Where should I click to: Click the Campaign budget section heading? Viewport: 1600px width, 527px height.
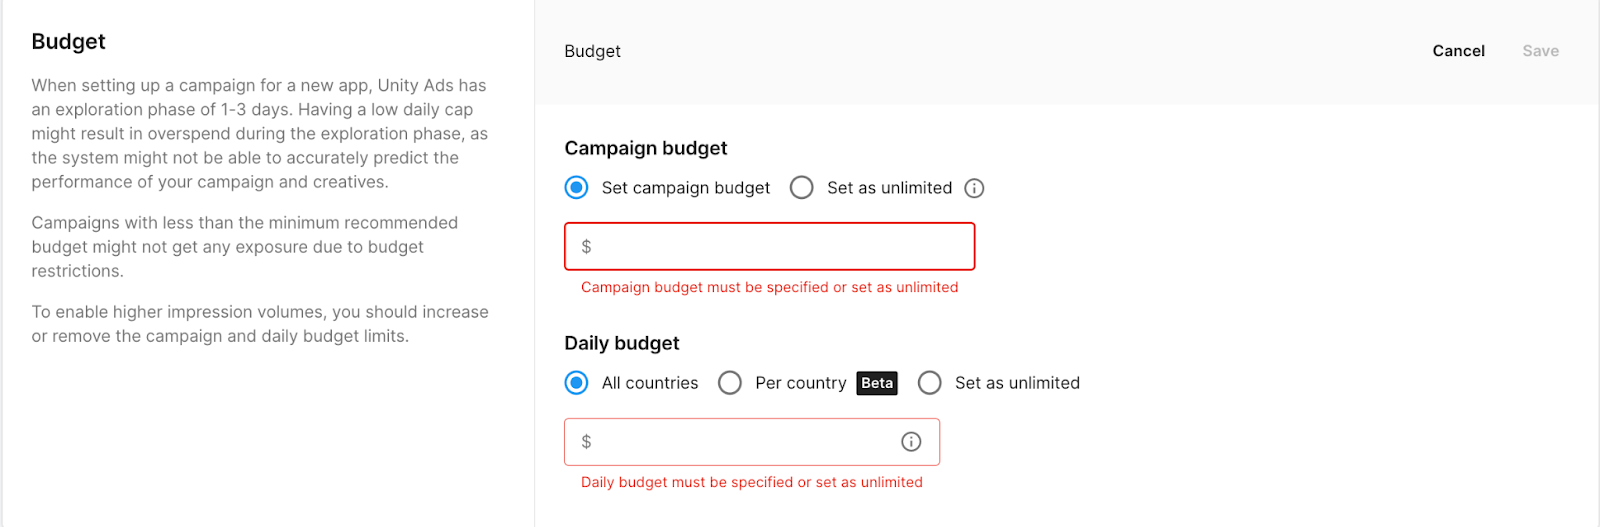coord(646,148)
